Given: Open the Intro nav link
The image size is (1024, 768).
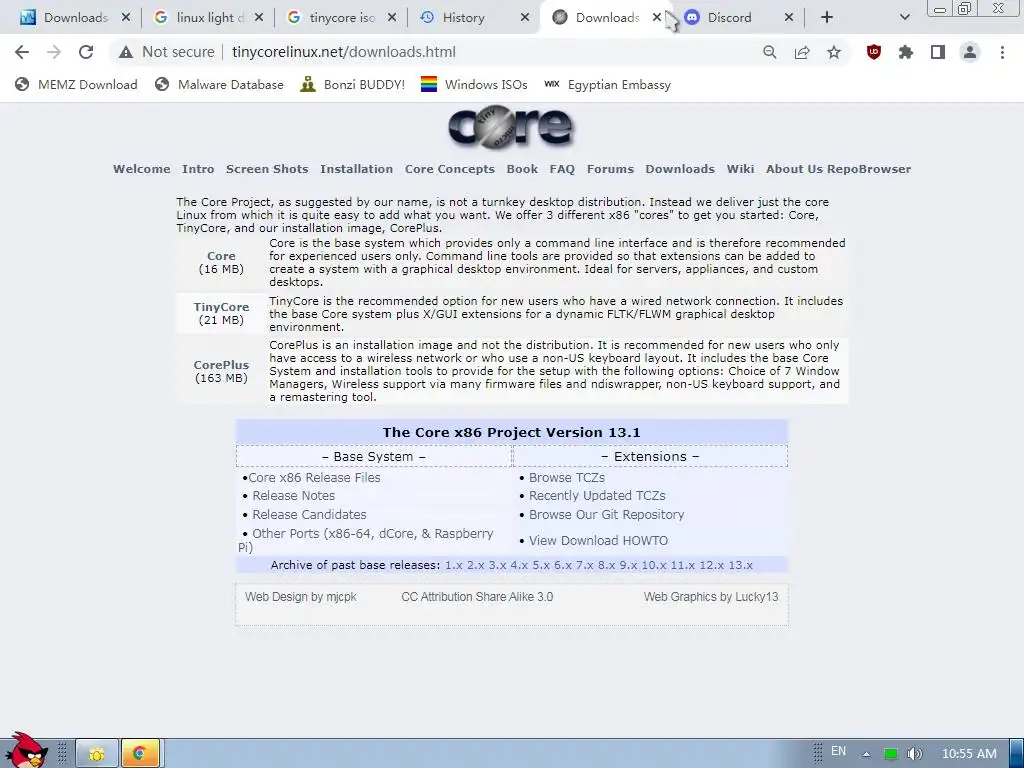Looking at the screenshot, I should pyautogui.click(x=198, y=168).
